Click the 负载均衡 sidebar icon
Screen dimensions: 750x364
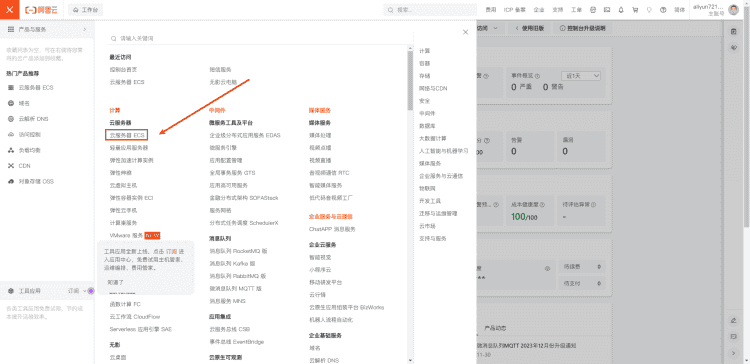point(11,150)
